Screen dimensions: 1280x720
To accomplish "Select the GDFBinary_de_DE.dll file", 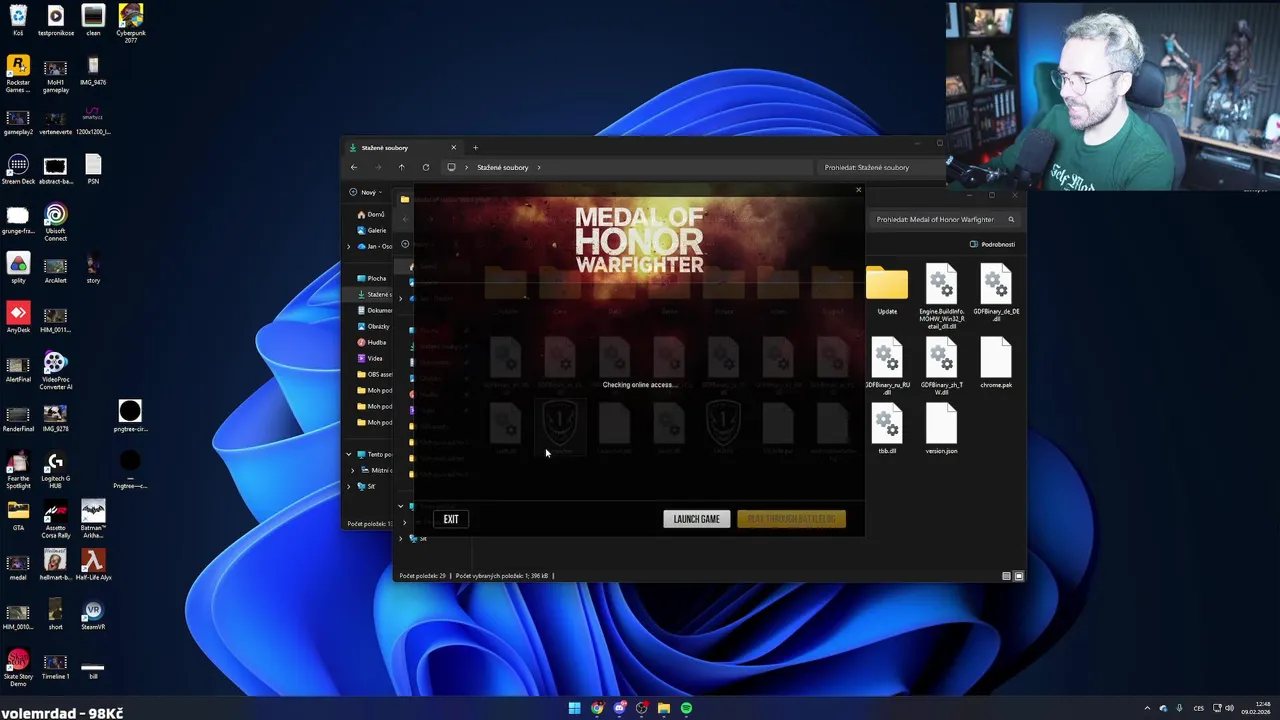I will tap(996, 293).
